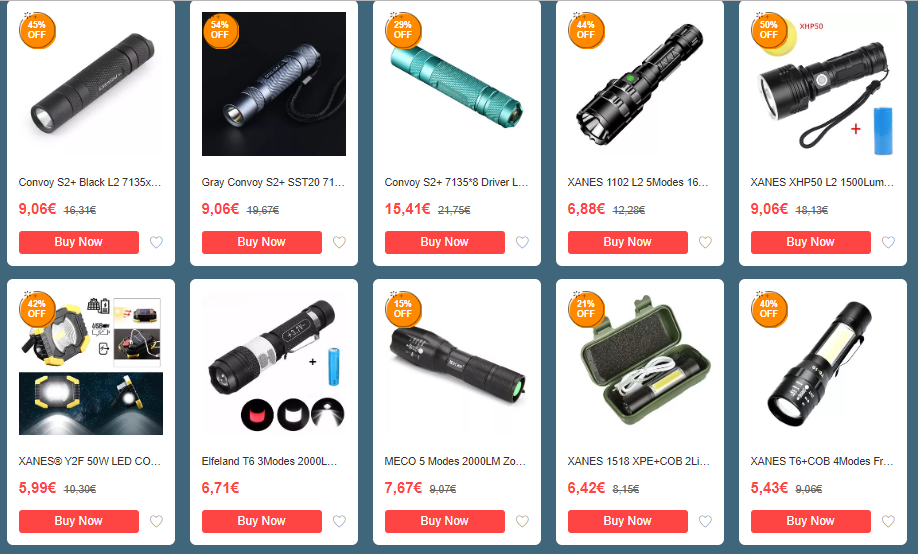This screenshot has height=554, width=918.
Task: Toggle heart for XANES Y2F 50W LED
Action: click(156, 521)
